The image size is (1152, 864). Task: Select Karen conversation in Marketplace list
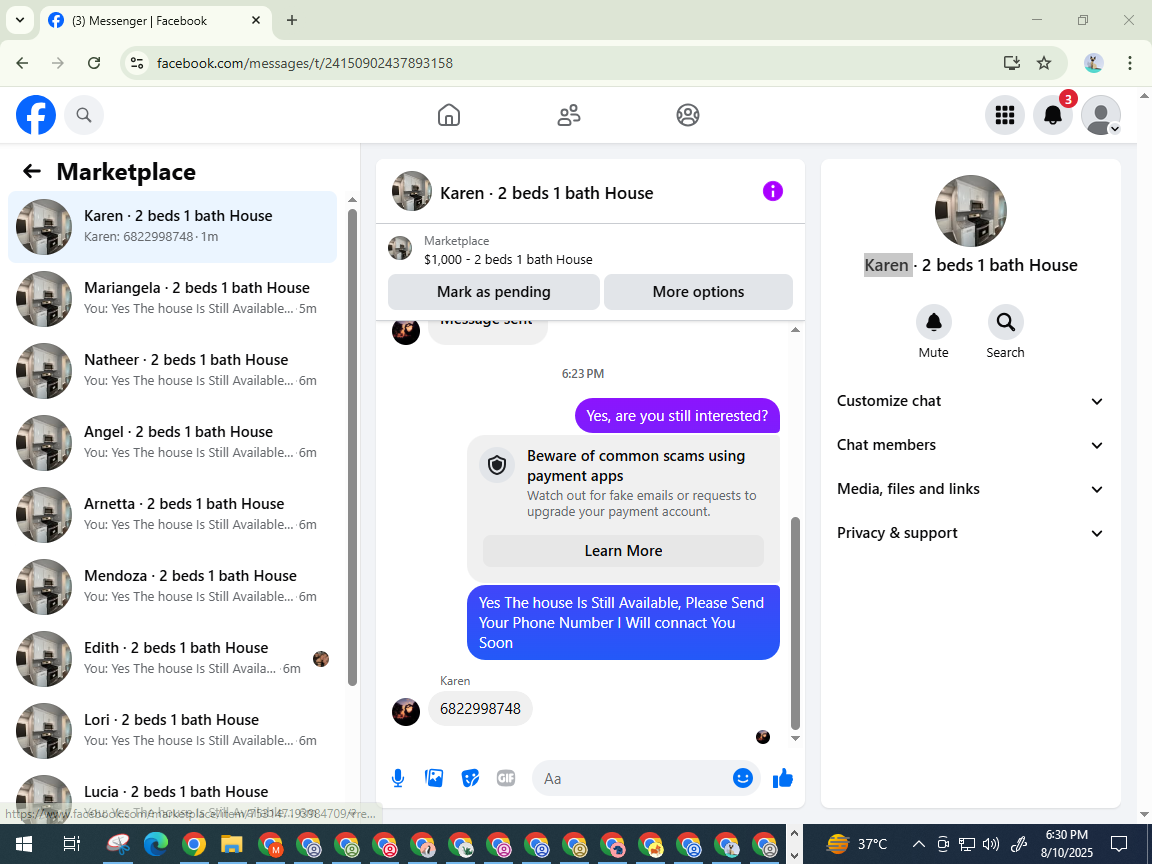pyautogui.click(x=173, y=227)
